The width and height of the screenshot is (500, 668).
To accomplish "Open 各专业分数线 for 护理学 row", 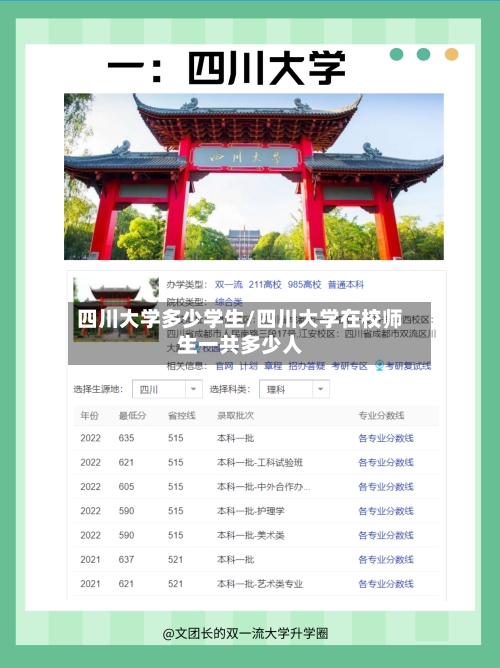I will tap(386, 511).
